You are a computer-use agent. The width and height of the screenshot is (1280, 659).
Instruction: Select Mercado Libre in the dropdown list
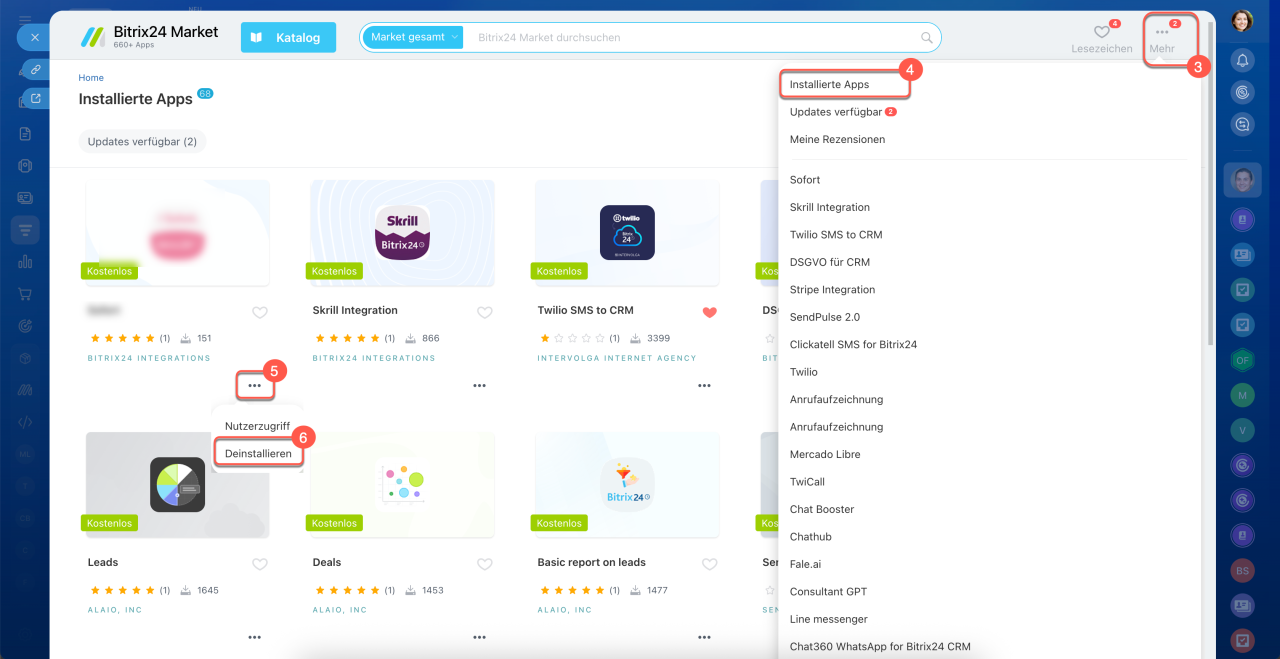[825, 454]
